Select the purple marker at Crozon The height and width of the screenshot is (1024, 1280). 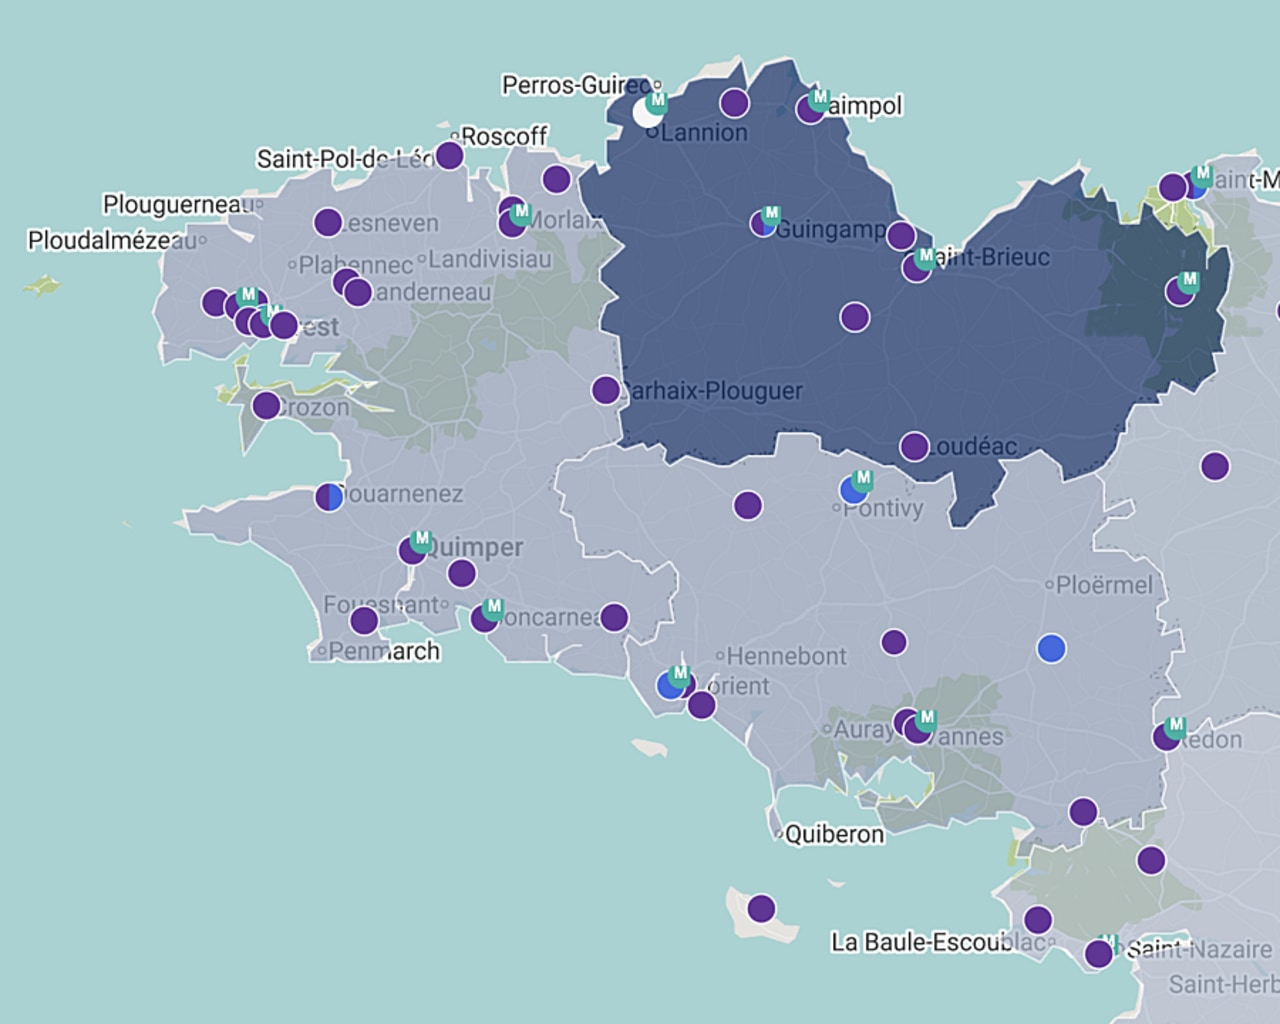tap(266, 405)
